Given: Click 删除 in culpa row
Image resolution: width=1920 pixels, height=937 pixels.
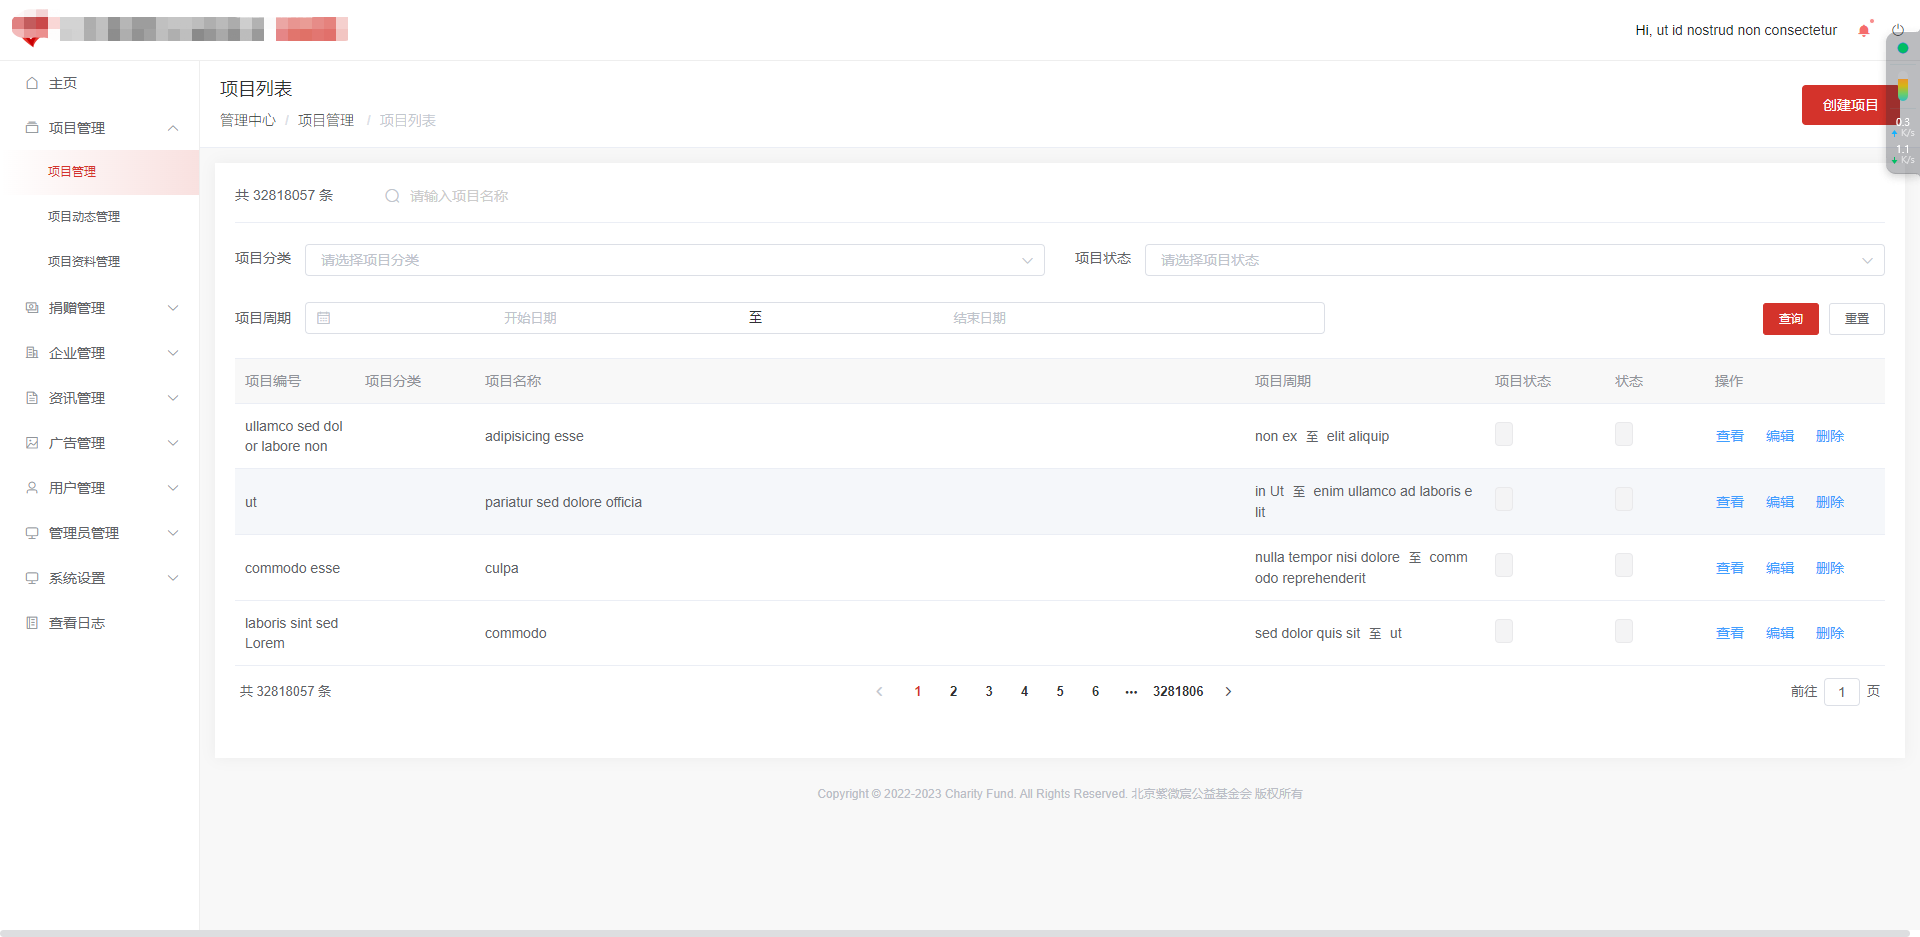Looking at the screenshot, I should pyautogui.click(x=1830, y=568).
